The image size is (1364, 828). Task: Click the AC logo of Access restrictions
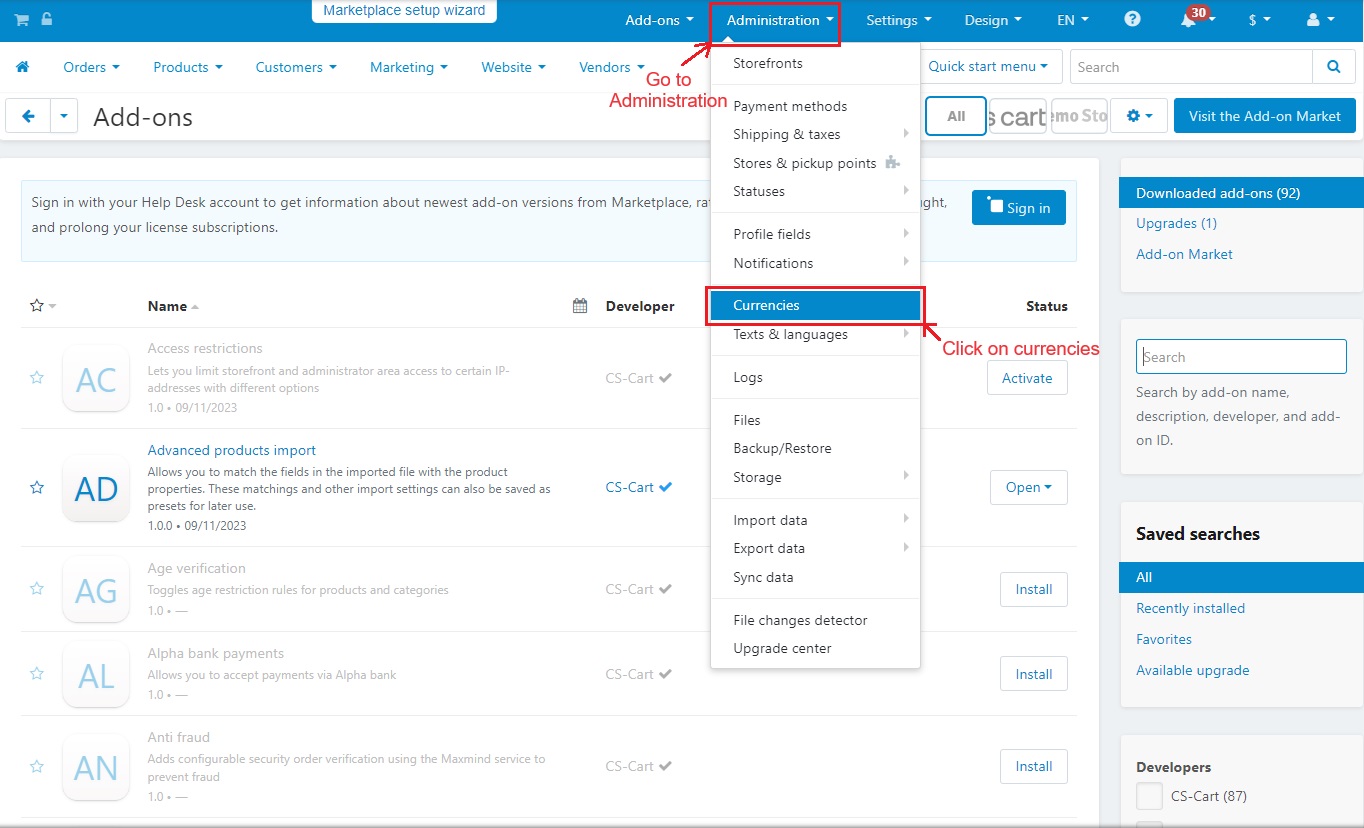[x=96, y=378]
